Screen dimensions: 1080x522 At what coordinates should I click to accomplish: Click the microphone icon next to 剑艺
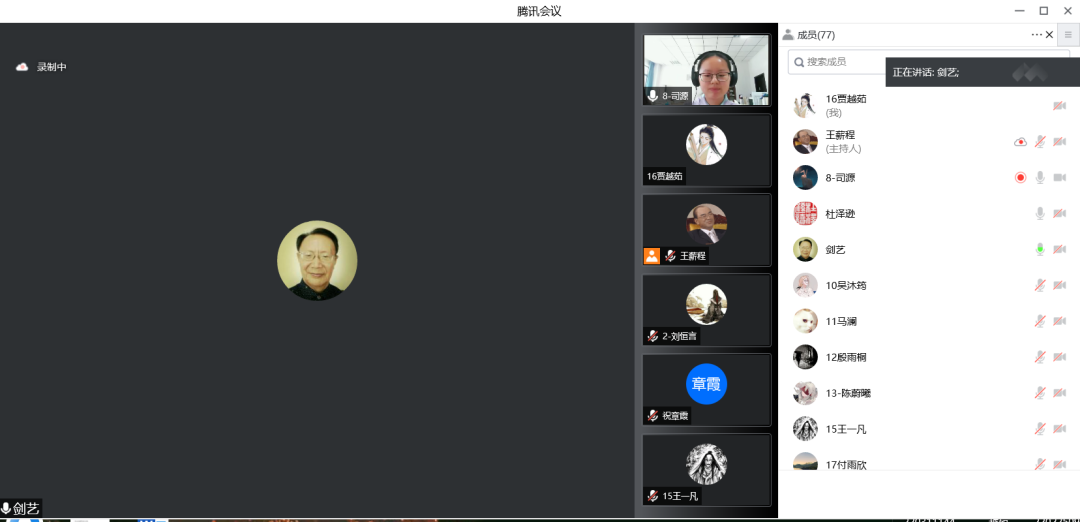click(x=1040, y=249)
